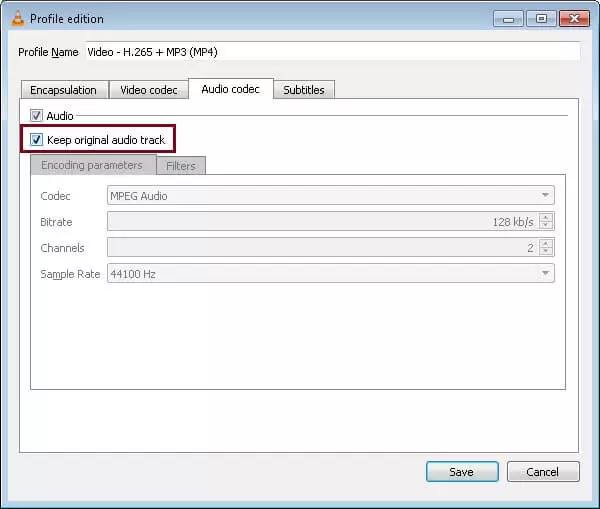
Task: Go to the Subtitles tab
Action: tap(304, 90)
